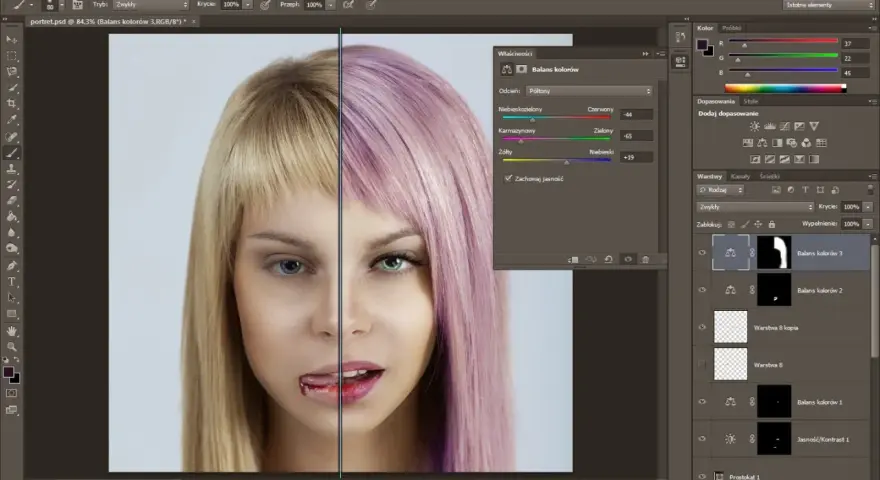Open the Krycie slider arrow in Warstwy panel
The height and width of the screenshot is (480, 880).
[x=868, y=207]
